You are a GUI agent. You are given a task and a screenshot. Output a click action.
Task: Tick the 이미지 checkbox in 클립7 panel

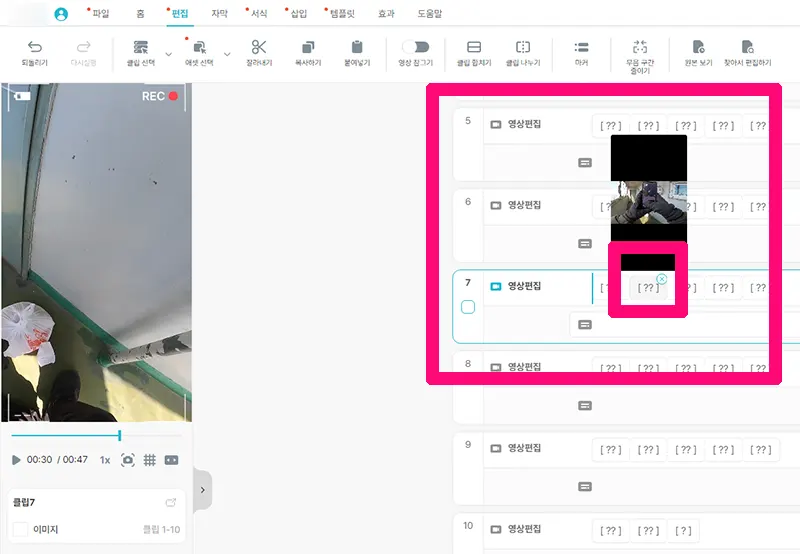pyautogui.click(x=20, y=530)
